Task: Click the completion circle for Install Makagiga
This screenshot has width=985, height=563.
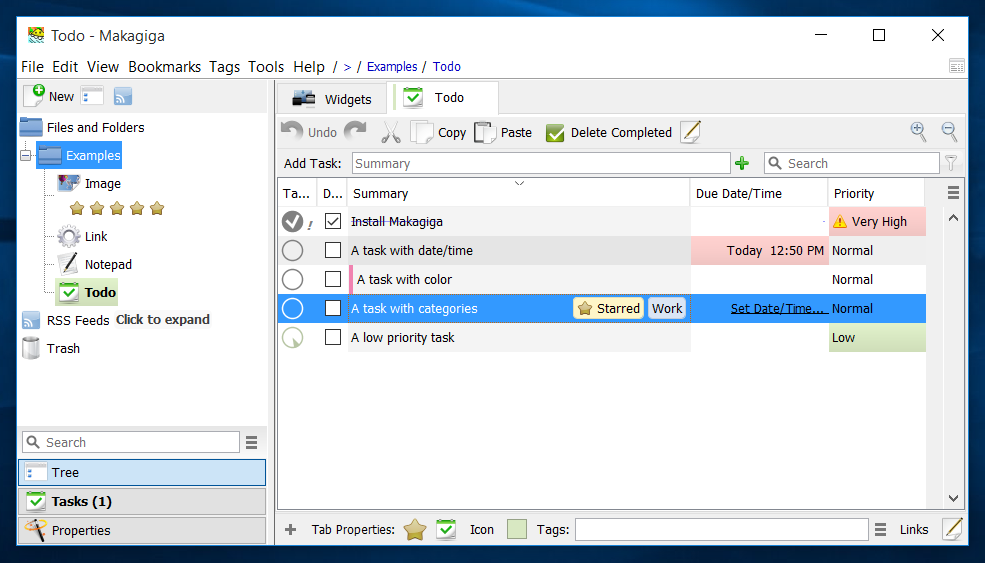Action: pyautogui.click(x=292, y=221)
